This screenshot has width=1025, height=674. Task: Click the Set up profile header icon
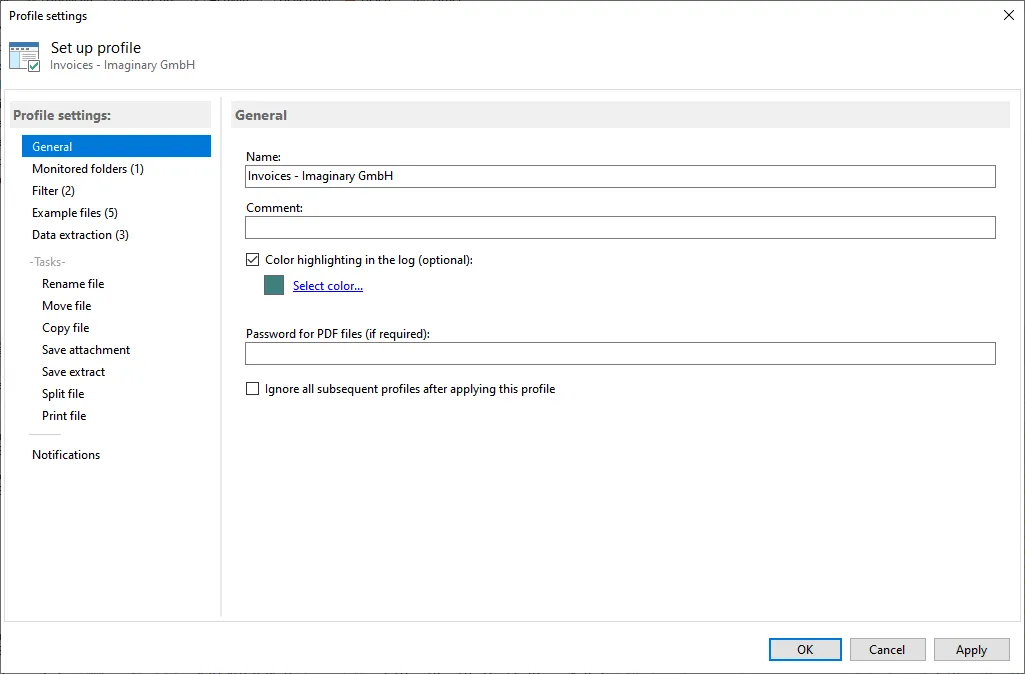24,55
